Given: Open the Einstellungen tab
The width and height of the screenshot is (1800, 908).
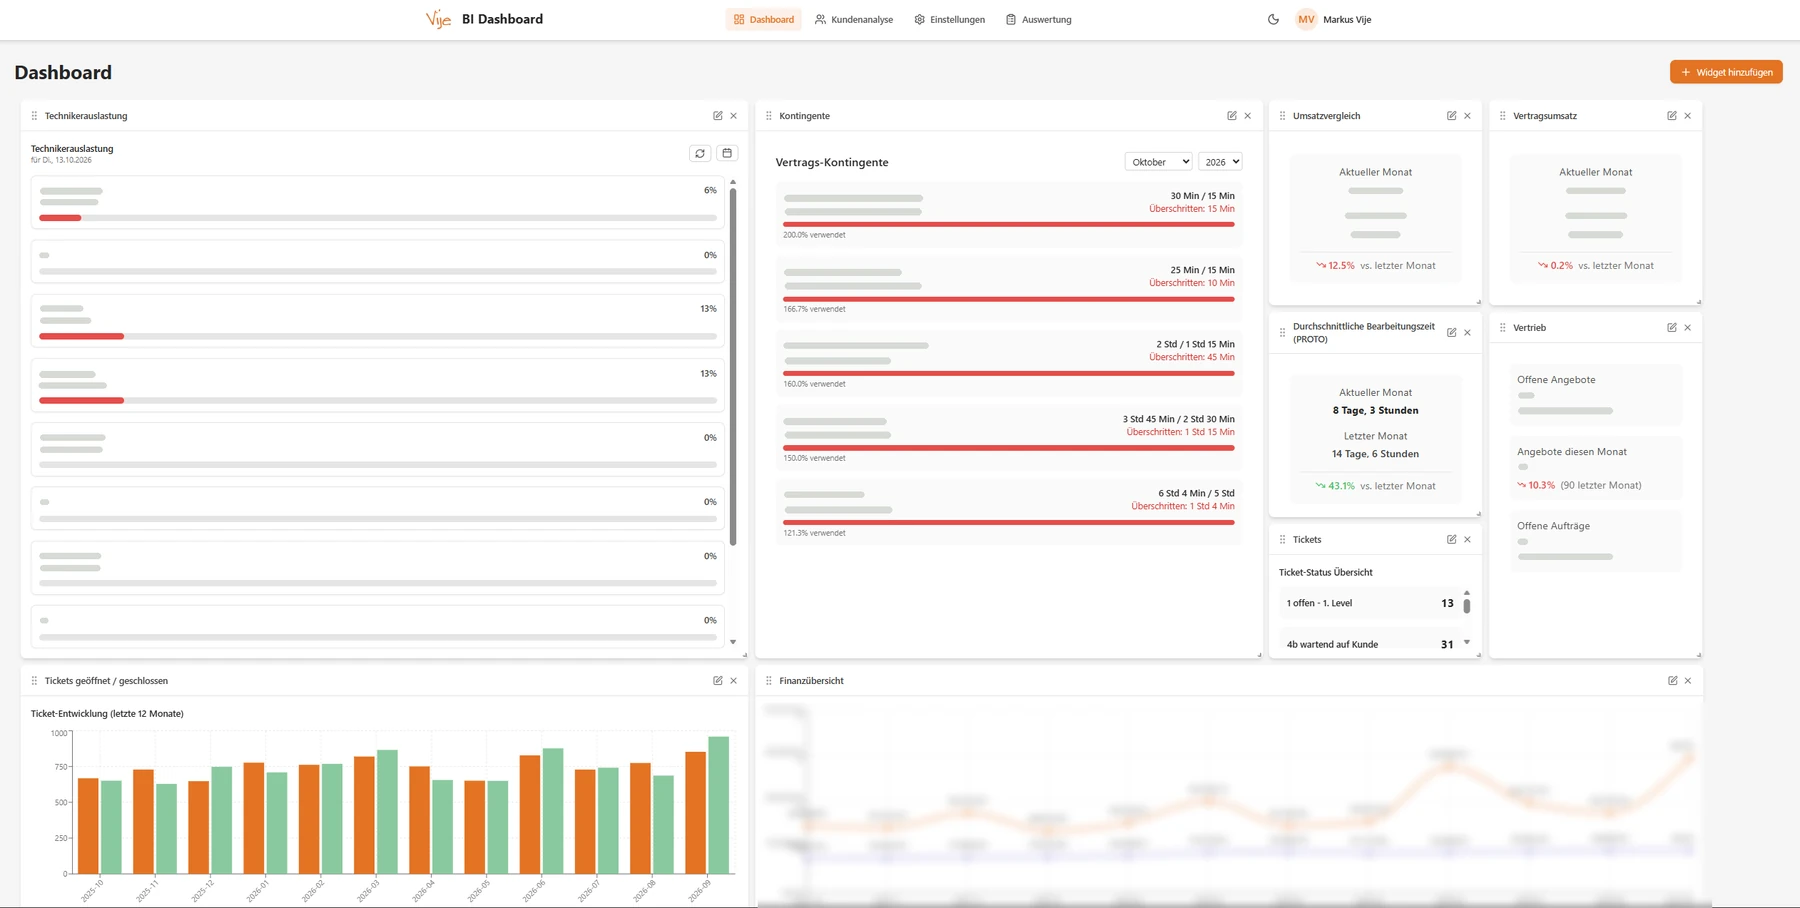Looking at the screenshot, I should 950,19.
